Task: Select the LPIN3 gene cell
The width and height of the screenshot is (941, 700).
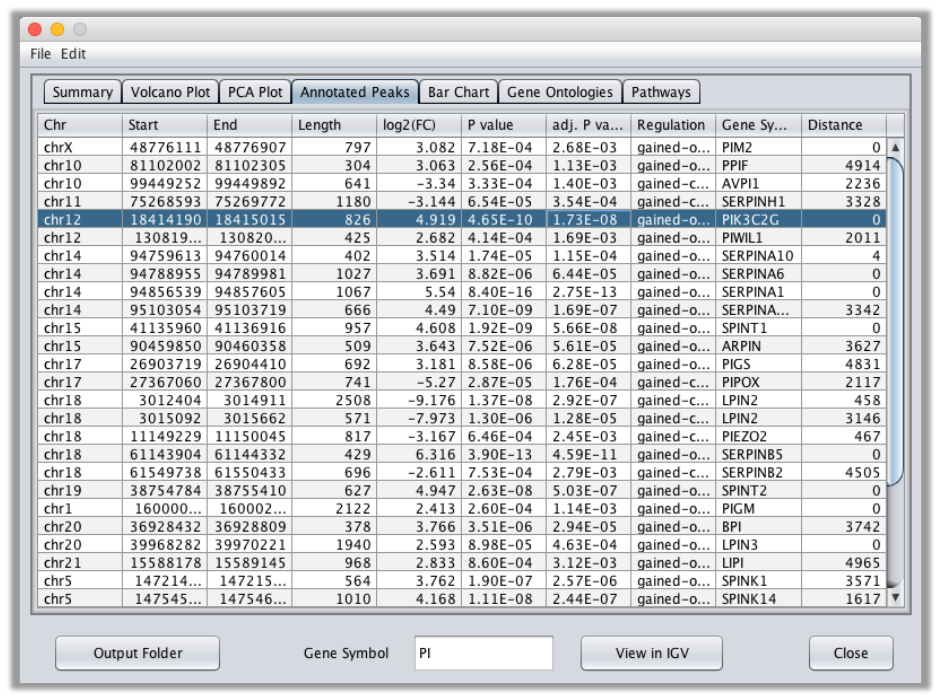Action: (758, 545)
